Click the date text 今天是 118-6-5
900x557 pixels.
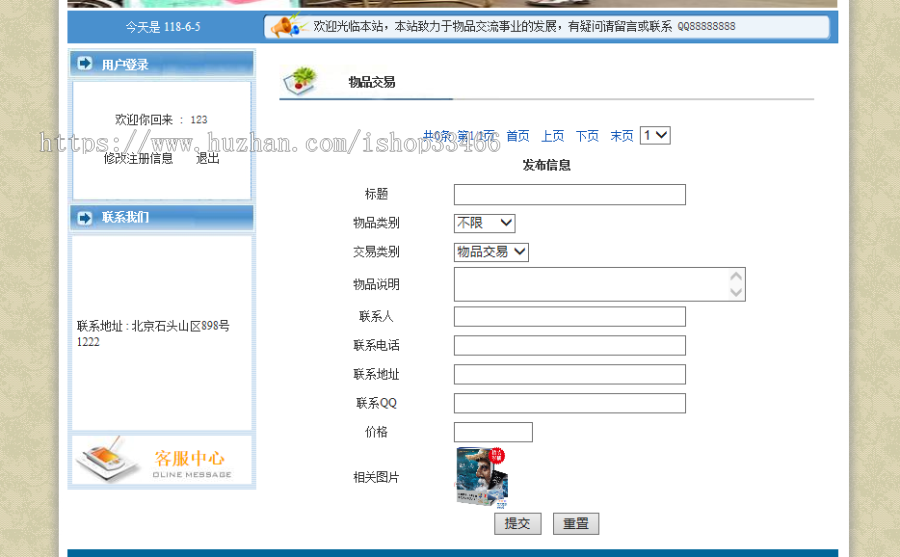pyautogui.click(x=163, y=27)
